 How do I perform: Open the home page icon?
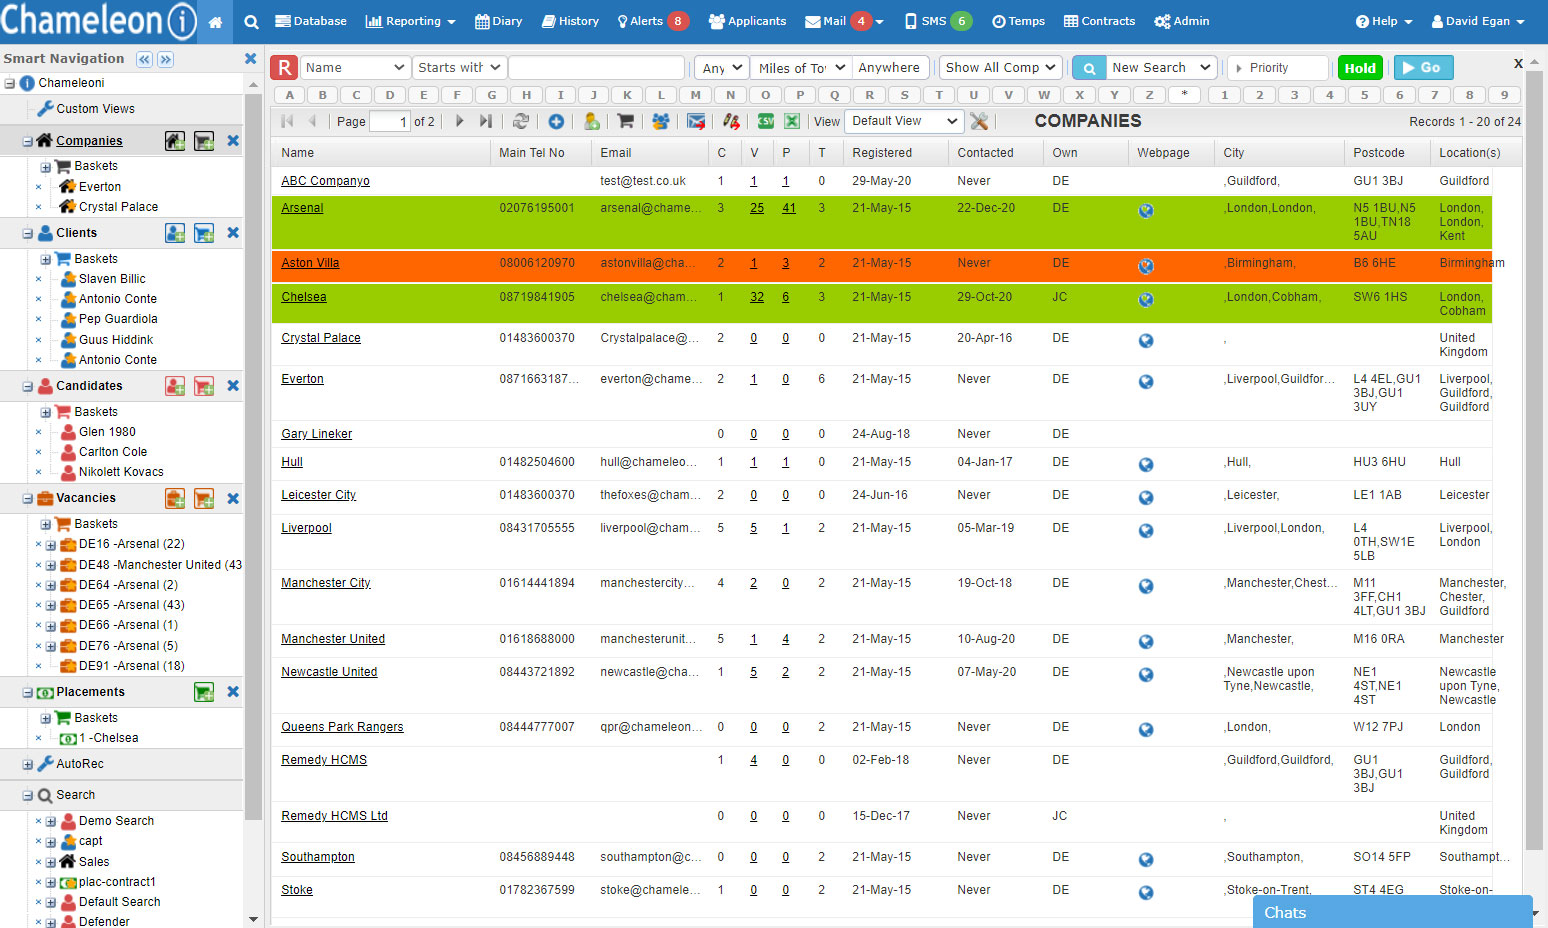215,22
